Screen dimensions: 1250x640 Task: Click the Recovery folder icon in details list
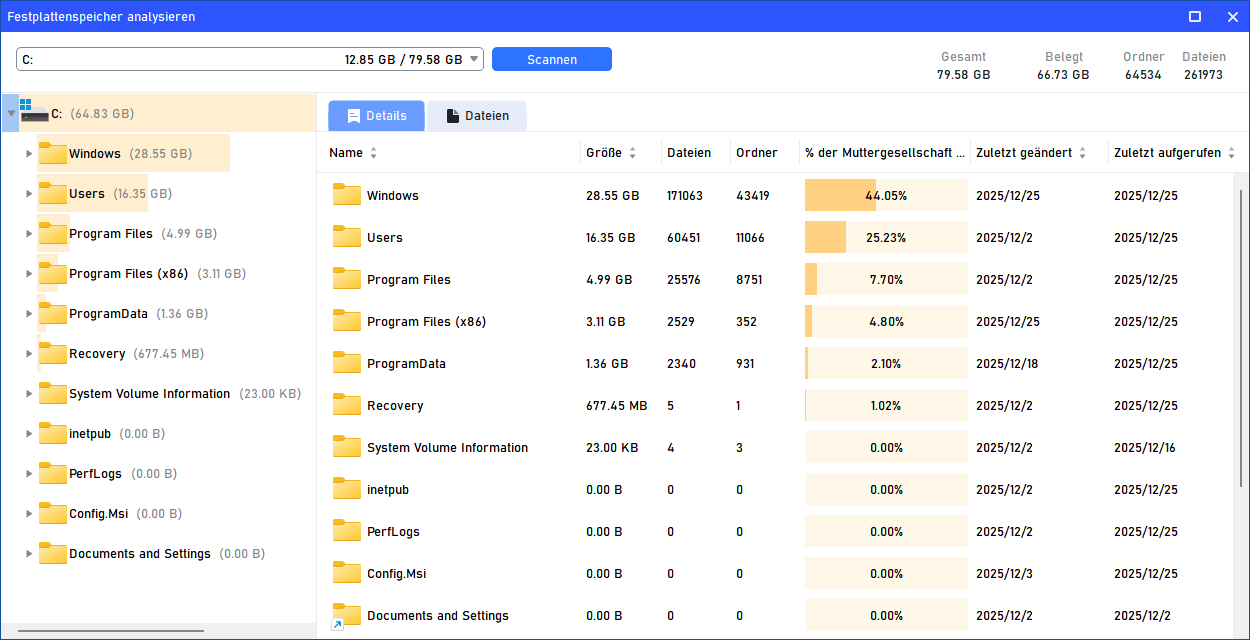pyautogui.click(x=346, y=405)
